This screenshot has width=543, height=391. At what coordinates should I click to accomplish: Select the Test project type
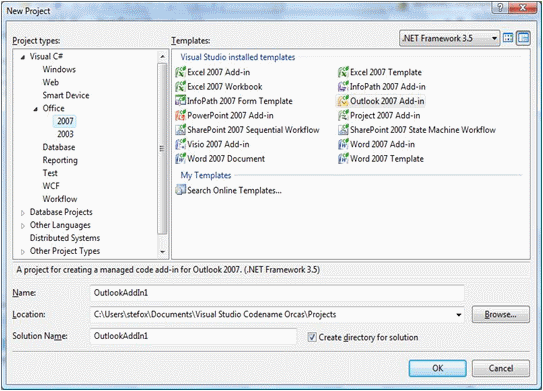click(x=50, y=173)
